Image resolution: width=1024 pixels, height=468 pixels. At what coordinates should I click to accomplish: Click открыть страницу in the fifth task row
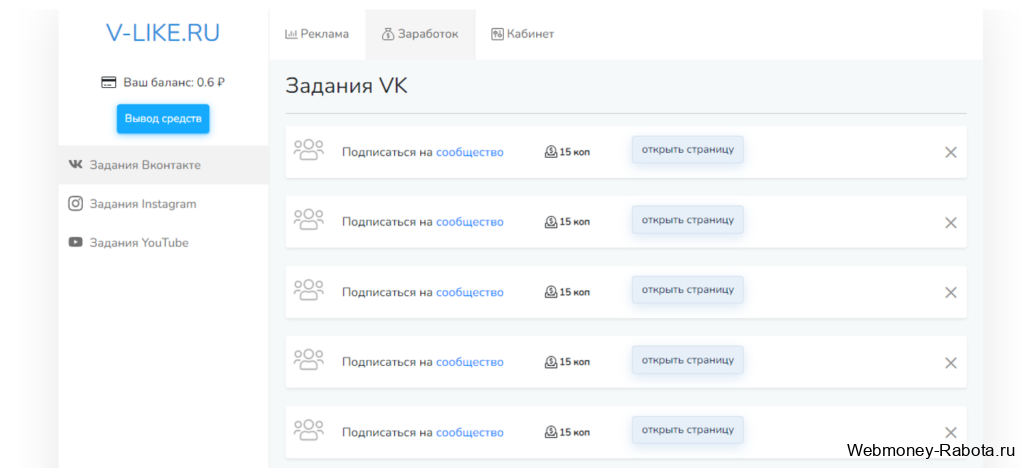(688, 430)
